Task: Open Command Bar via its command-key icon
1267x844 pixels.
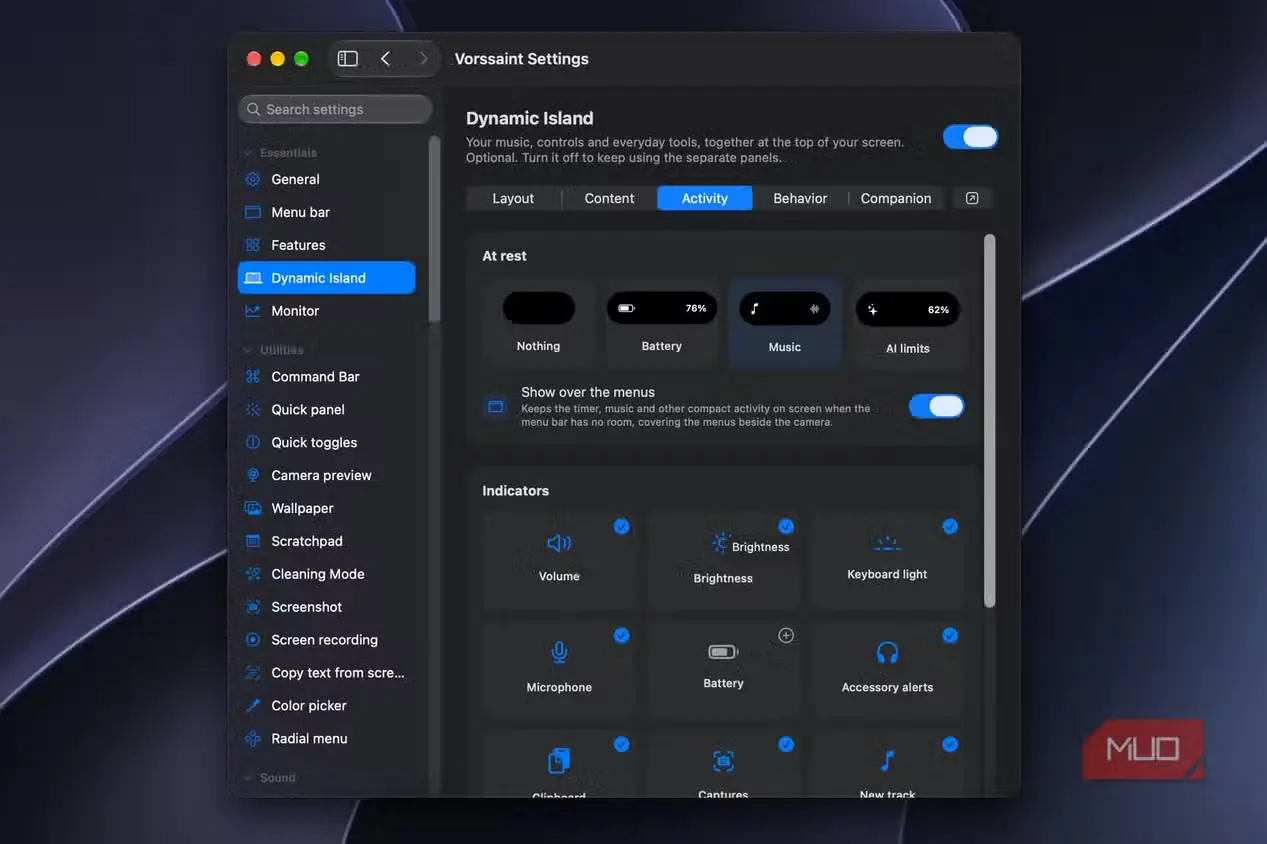Action: point(253,377)
